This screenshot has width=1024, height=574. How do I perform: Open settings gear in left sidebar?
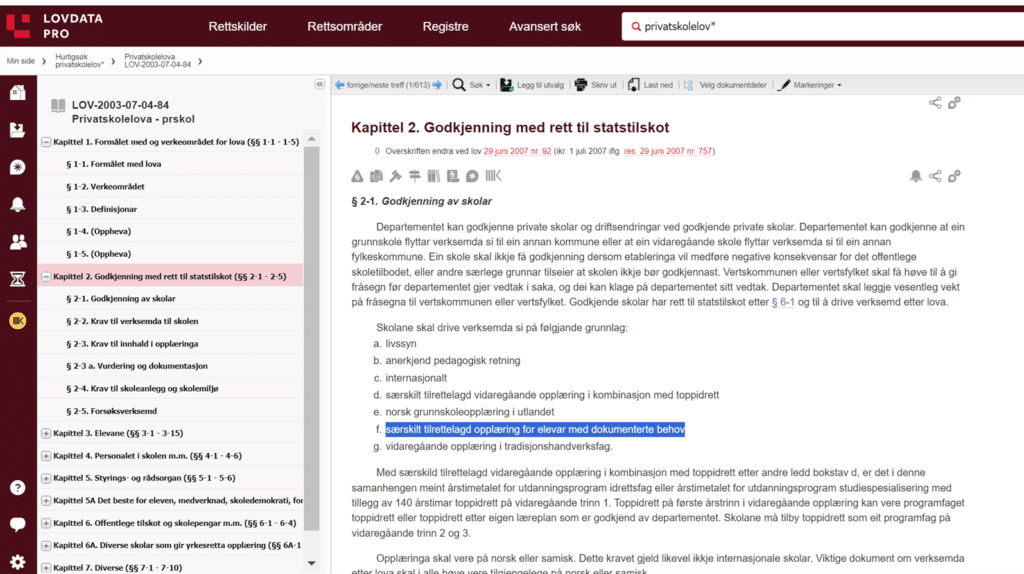click(18, 562)
